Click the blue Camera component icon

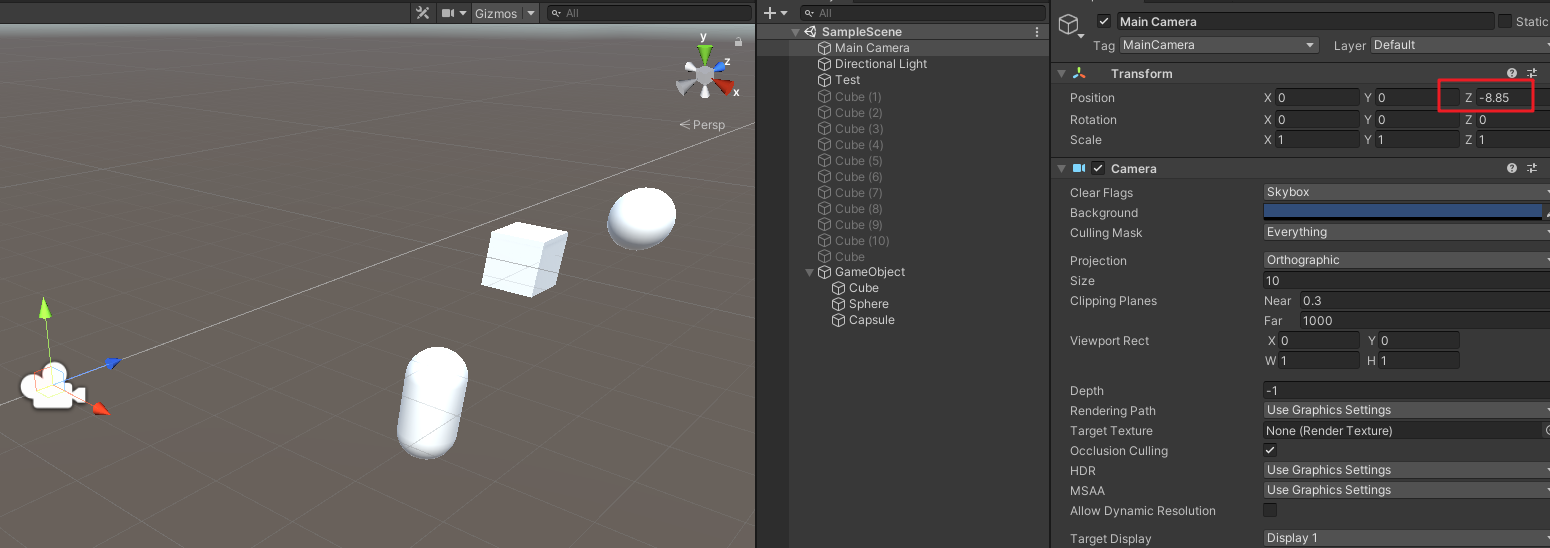1080,168
